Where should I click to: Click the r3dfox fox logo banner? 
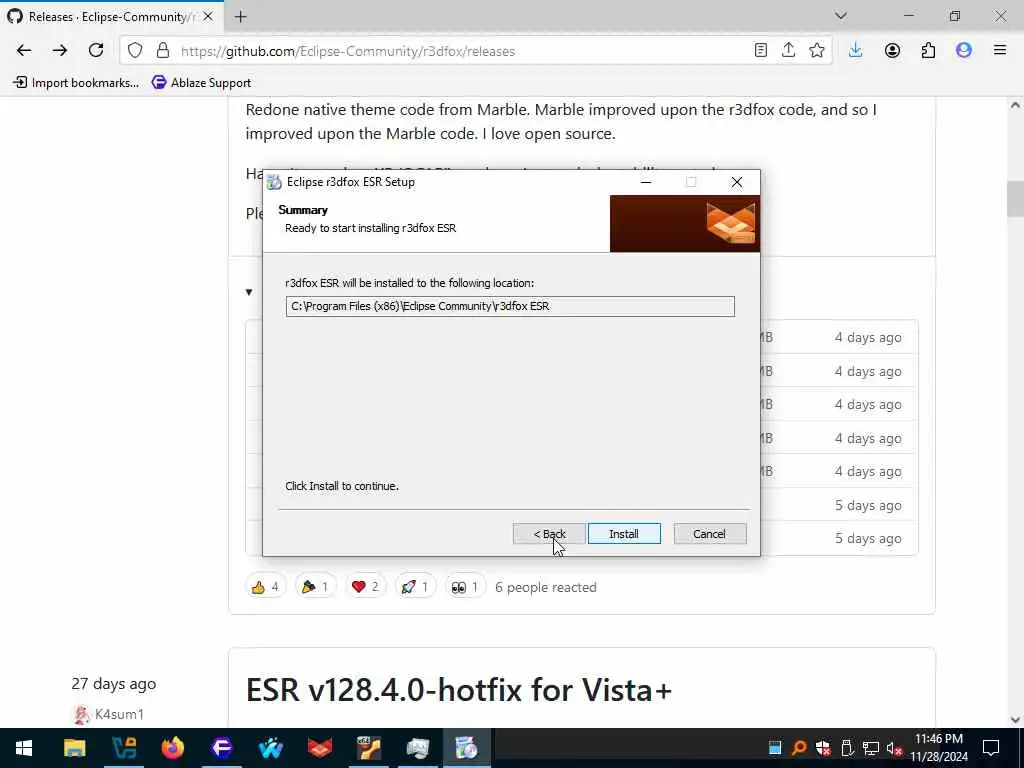[x=684, y=223]
